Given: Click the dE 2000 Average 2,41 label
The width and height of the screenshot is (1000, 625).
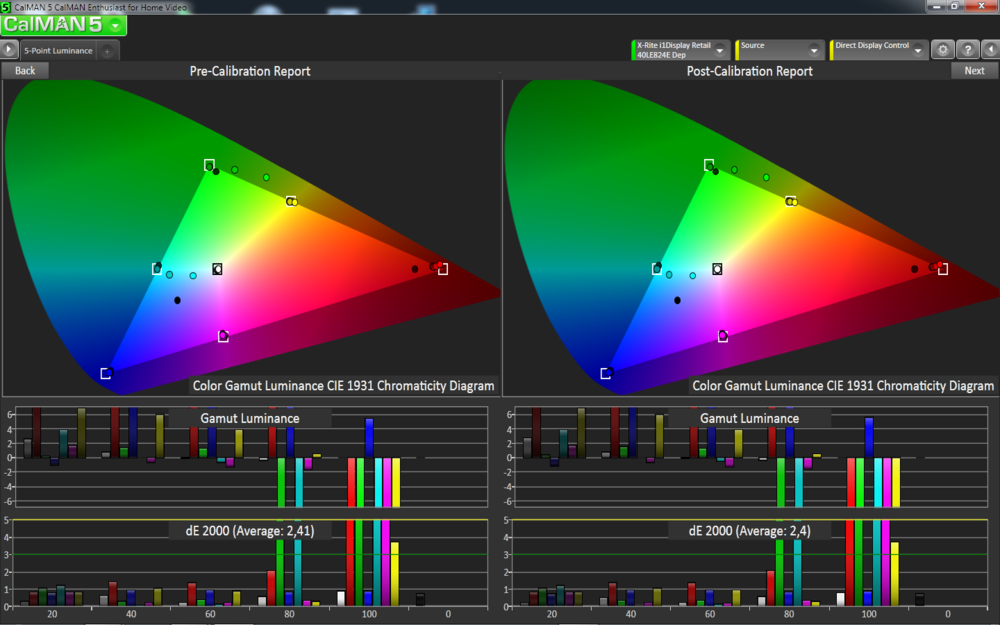Looking at the screenshot, I should point(248,531).
